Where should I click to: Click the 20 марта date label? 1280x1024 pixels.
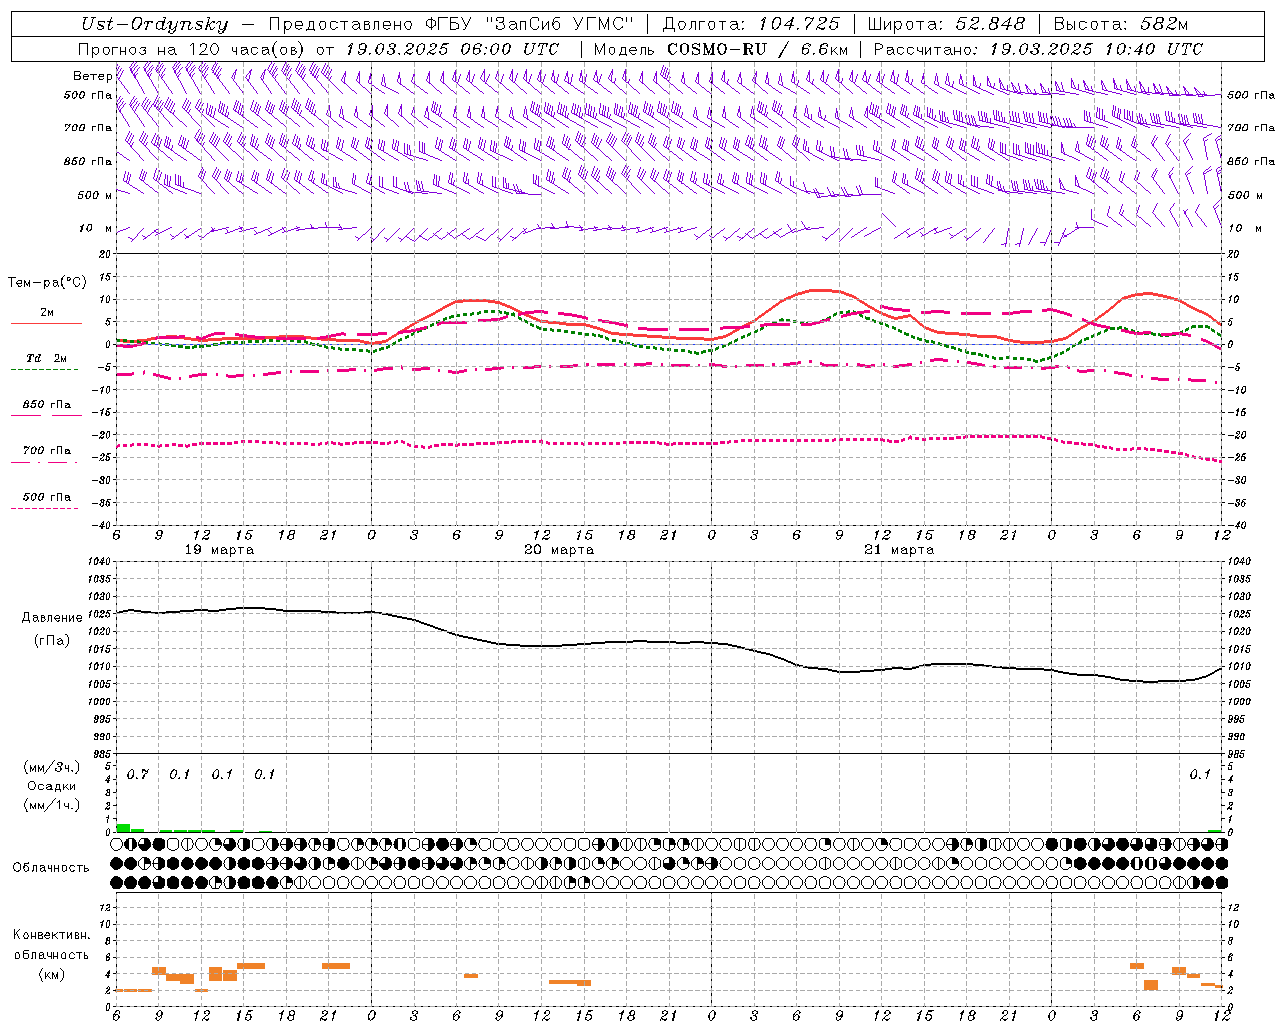click(x=560, y=550)
